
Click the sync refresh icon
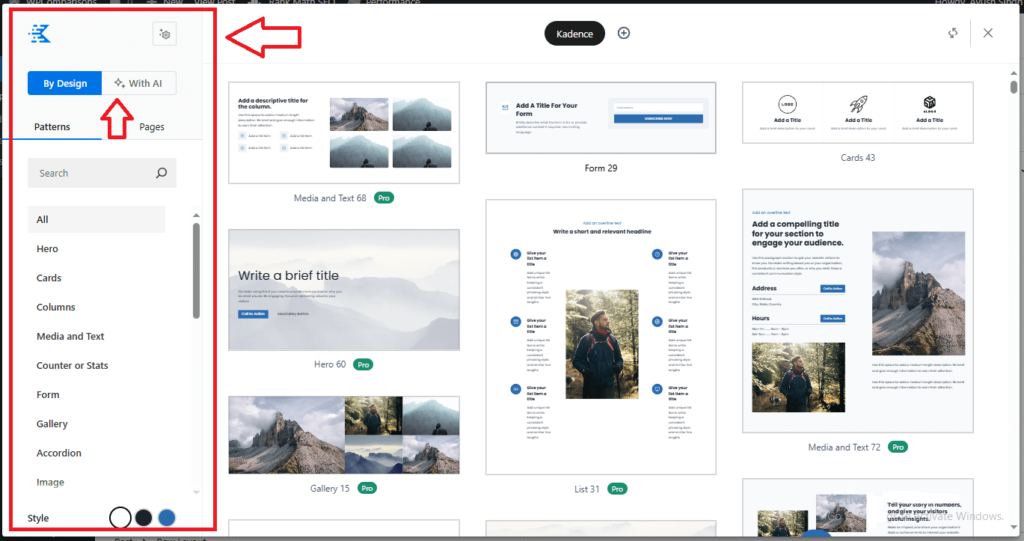[x=955, y=33]
